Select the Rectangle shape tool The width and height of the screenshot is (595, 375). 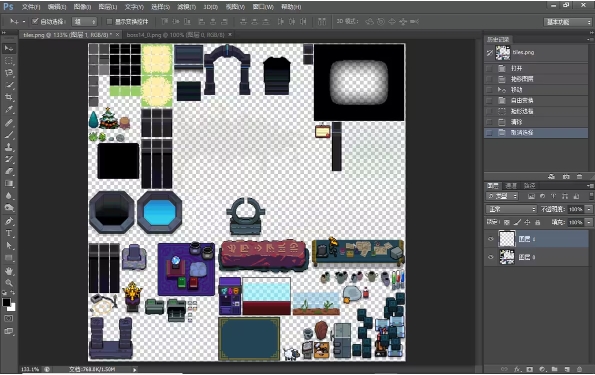click(9, 258)
